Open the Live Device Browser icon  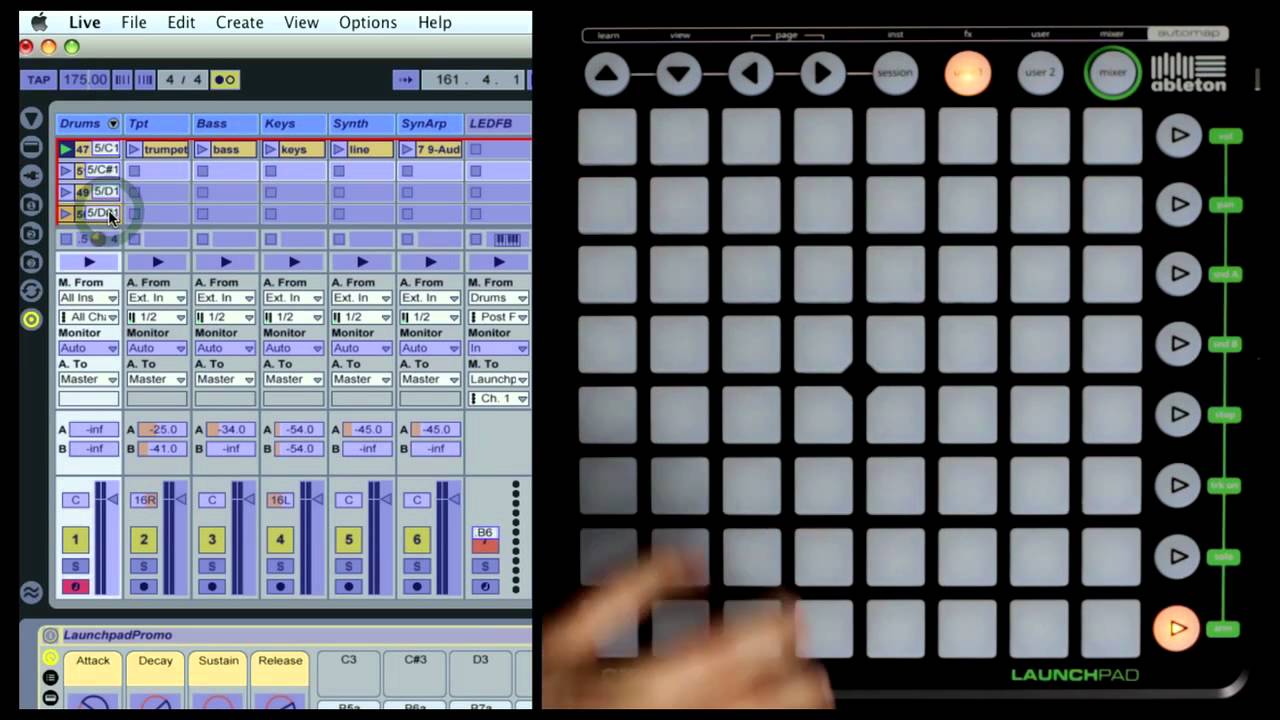coord(32,147)
